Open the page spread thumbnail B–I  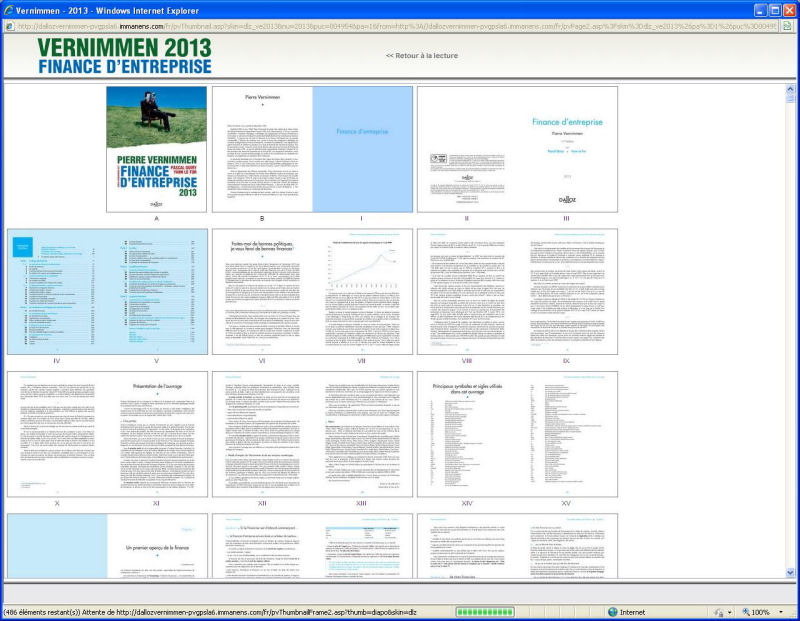[312, 149]
